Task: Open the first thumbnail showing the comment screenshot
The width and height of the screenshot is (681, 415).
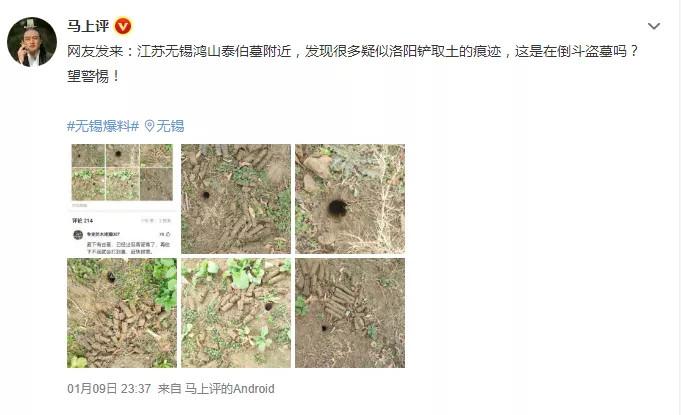Action: (122, 199)
